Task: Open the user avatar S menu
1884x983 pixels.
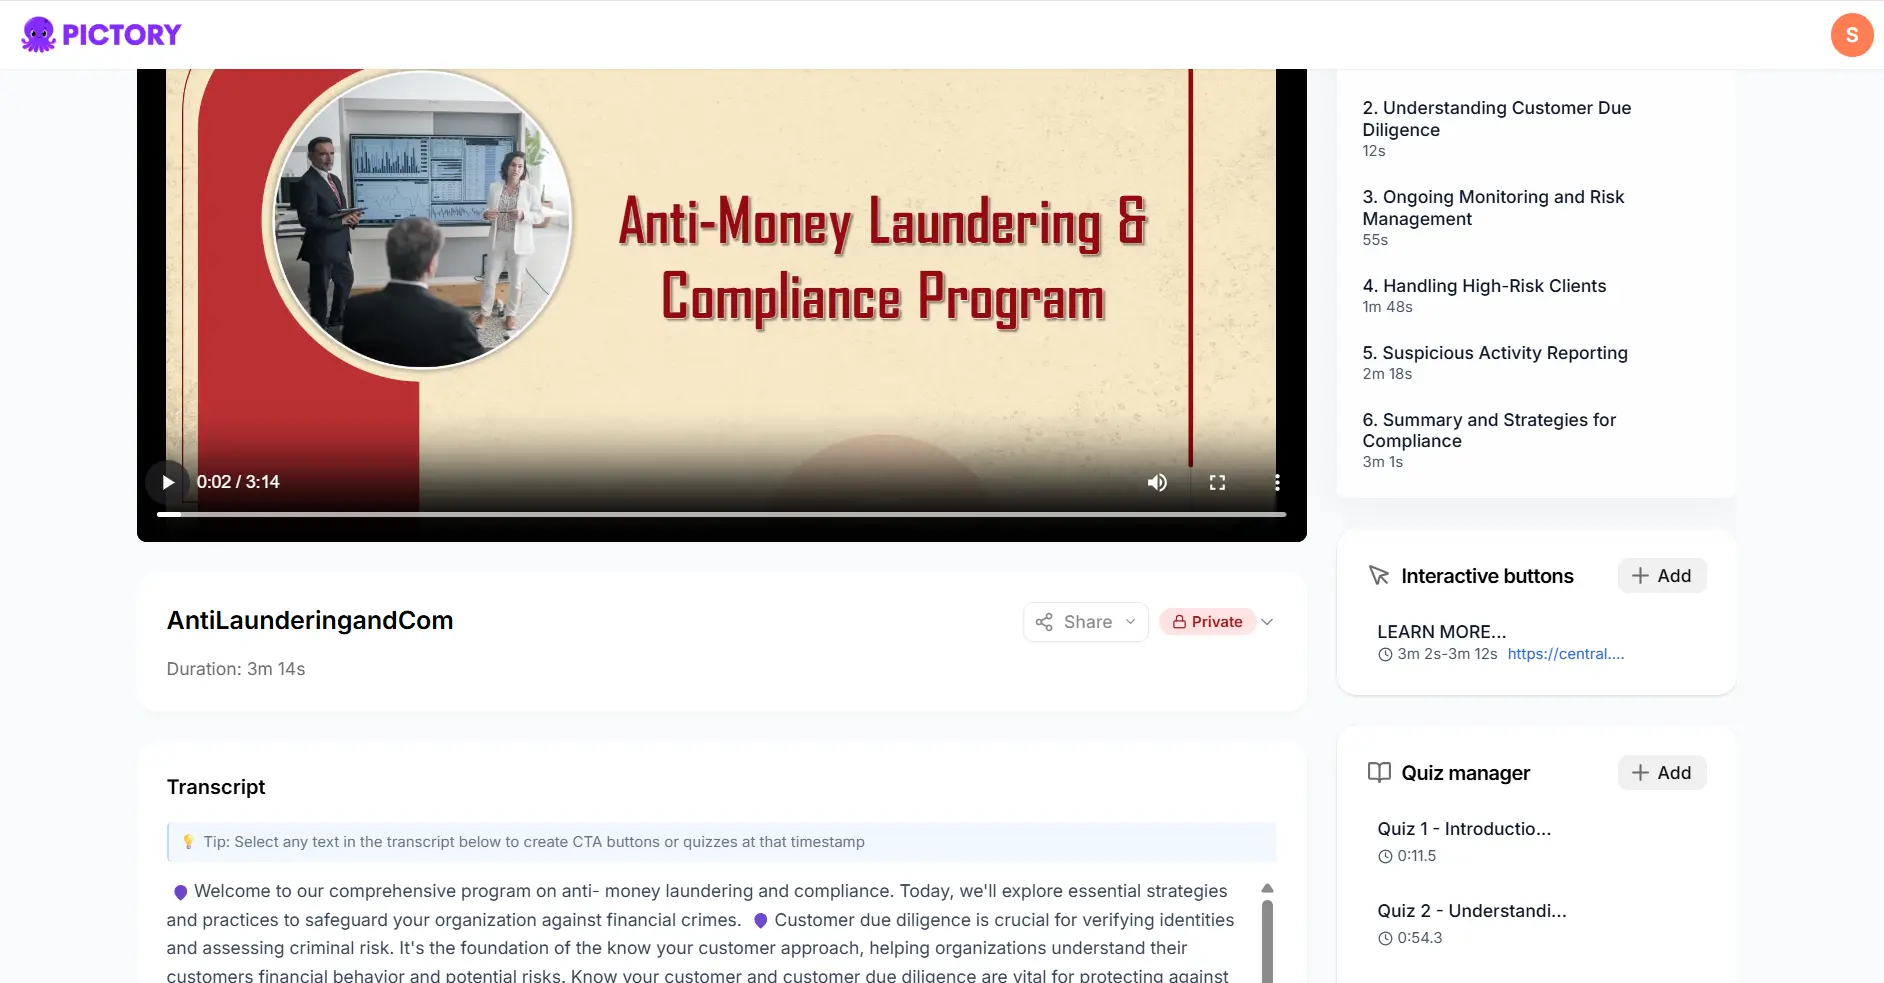Action: [x=1852, y=35]
